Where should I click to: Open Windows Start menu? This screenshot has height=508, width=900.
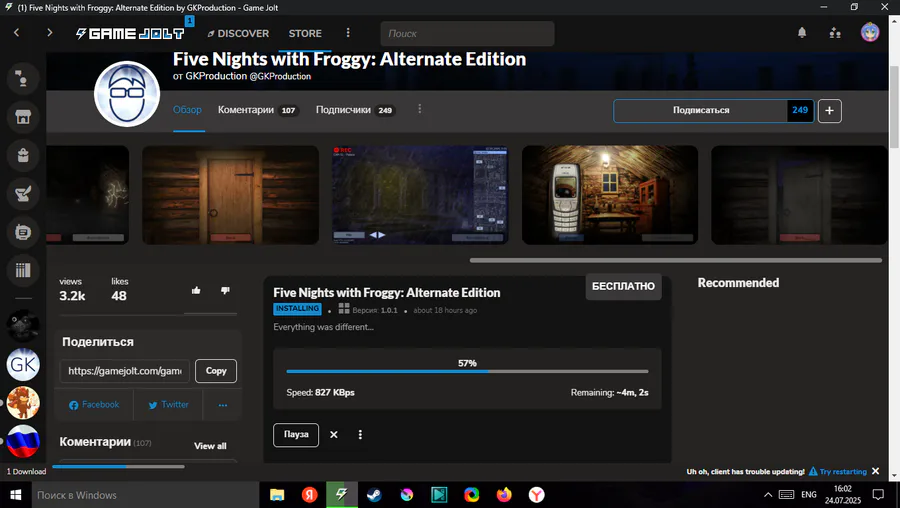tap(15, 494)
